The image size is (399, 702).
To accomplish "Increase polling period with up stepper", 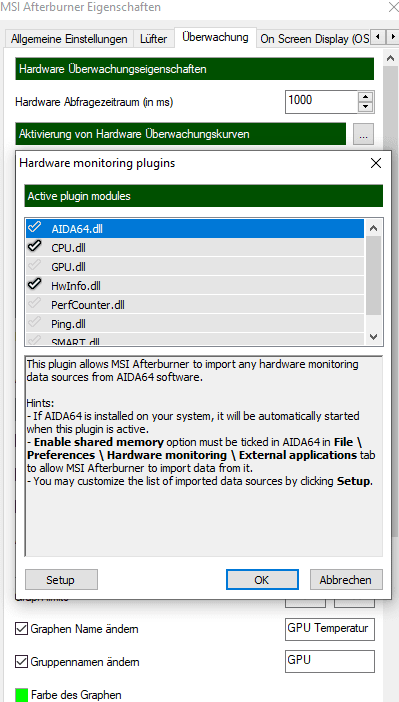I will click(366, 96).
